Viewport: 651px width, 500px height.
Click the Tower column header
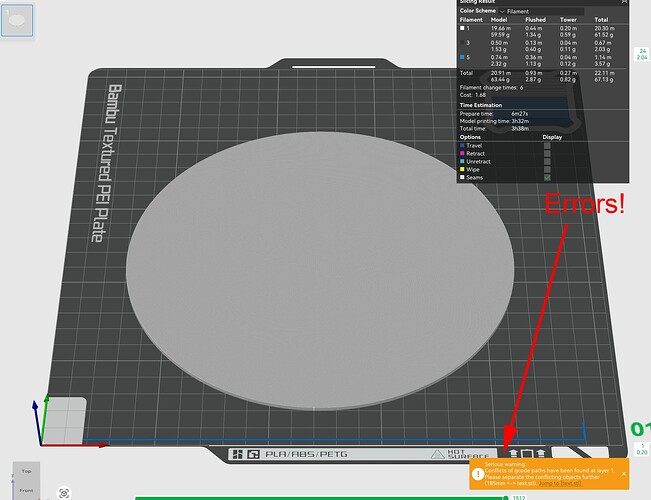568,20
